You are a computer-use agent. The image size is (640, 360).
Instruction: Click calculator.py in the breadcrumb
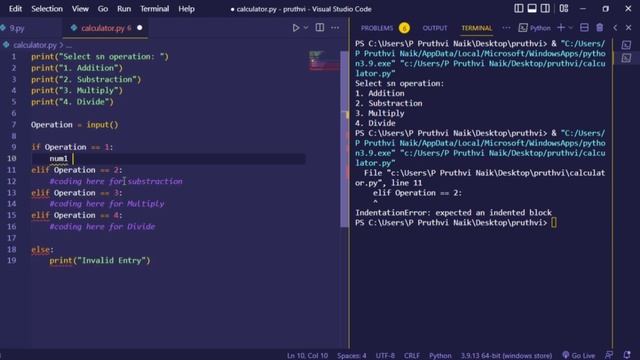pos(35,45)
